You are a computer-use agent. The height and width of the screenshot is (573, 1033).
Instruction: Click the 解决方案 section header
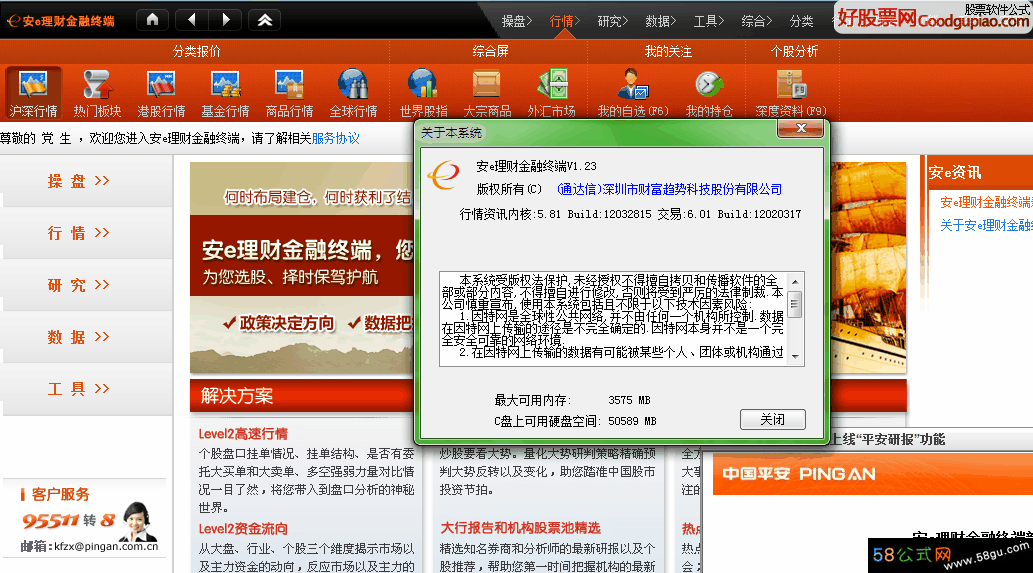237,396
